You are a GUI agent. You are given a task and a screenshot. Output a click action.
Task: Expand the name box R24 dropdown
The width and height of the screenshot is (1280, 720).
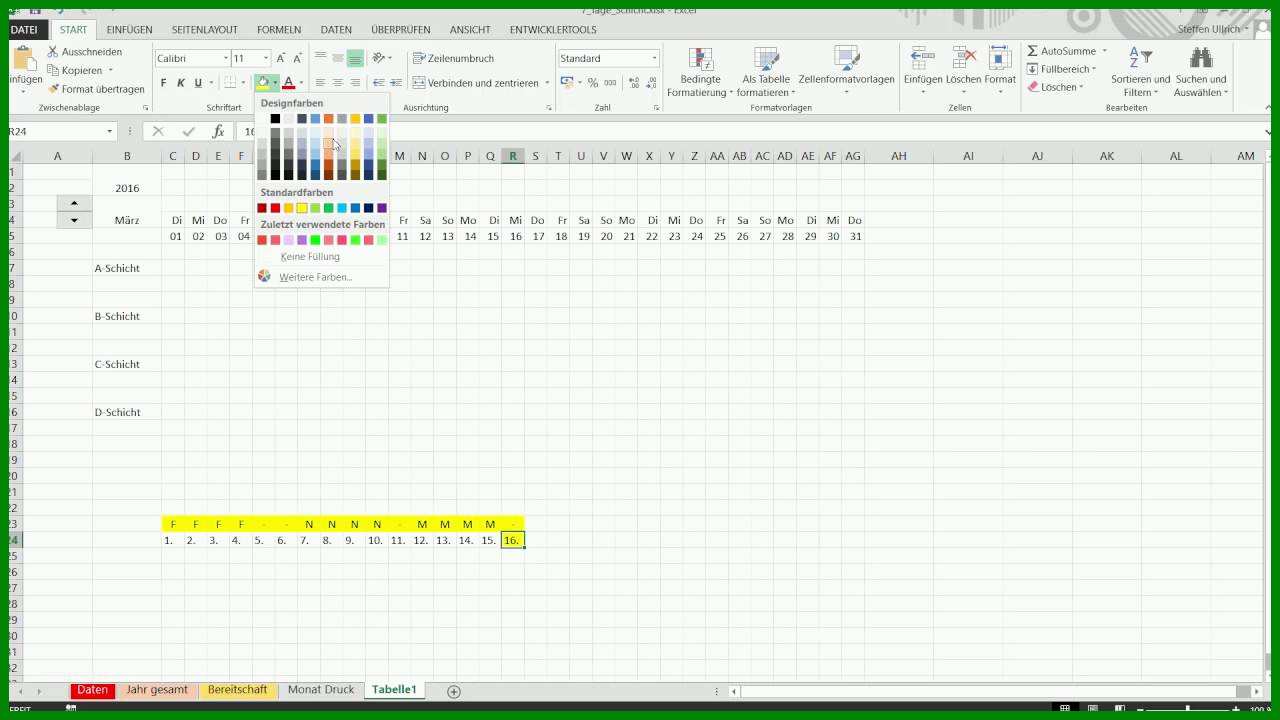point(110,131)
